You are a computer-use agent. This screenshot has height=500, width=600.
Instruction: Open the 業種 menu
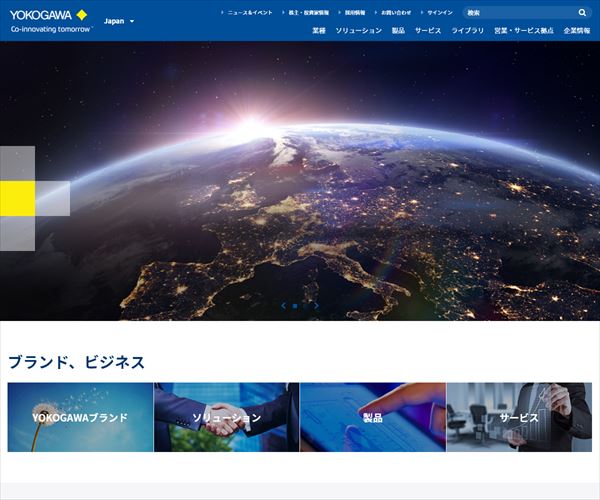click(319, 31)
